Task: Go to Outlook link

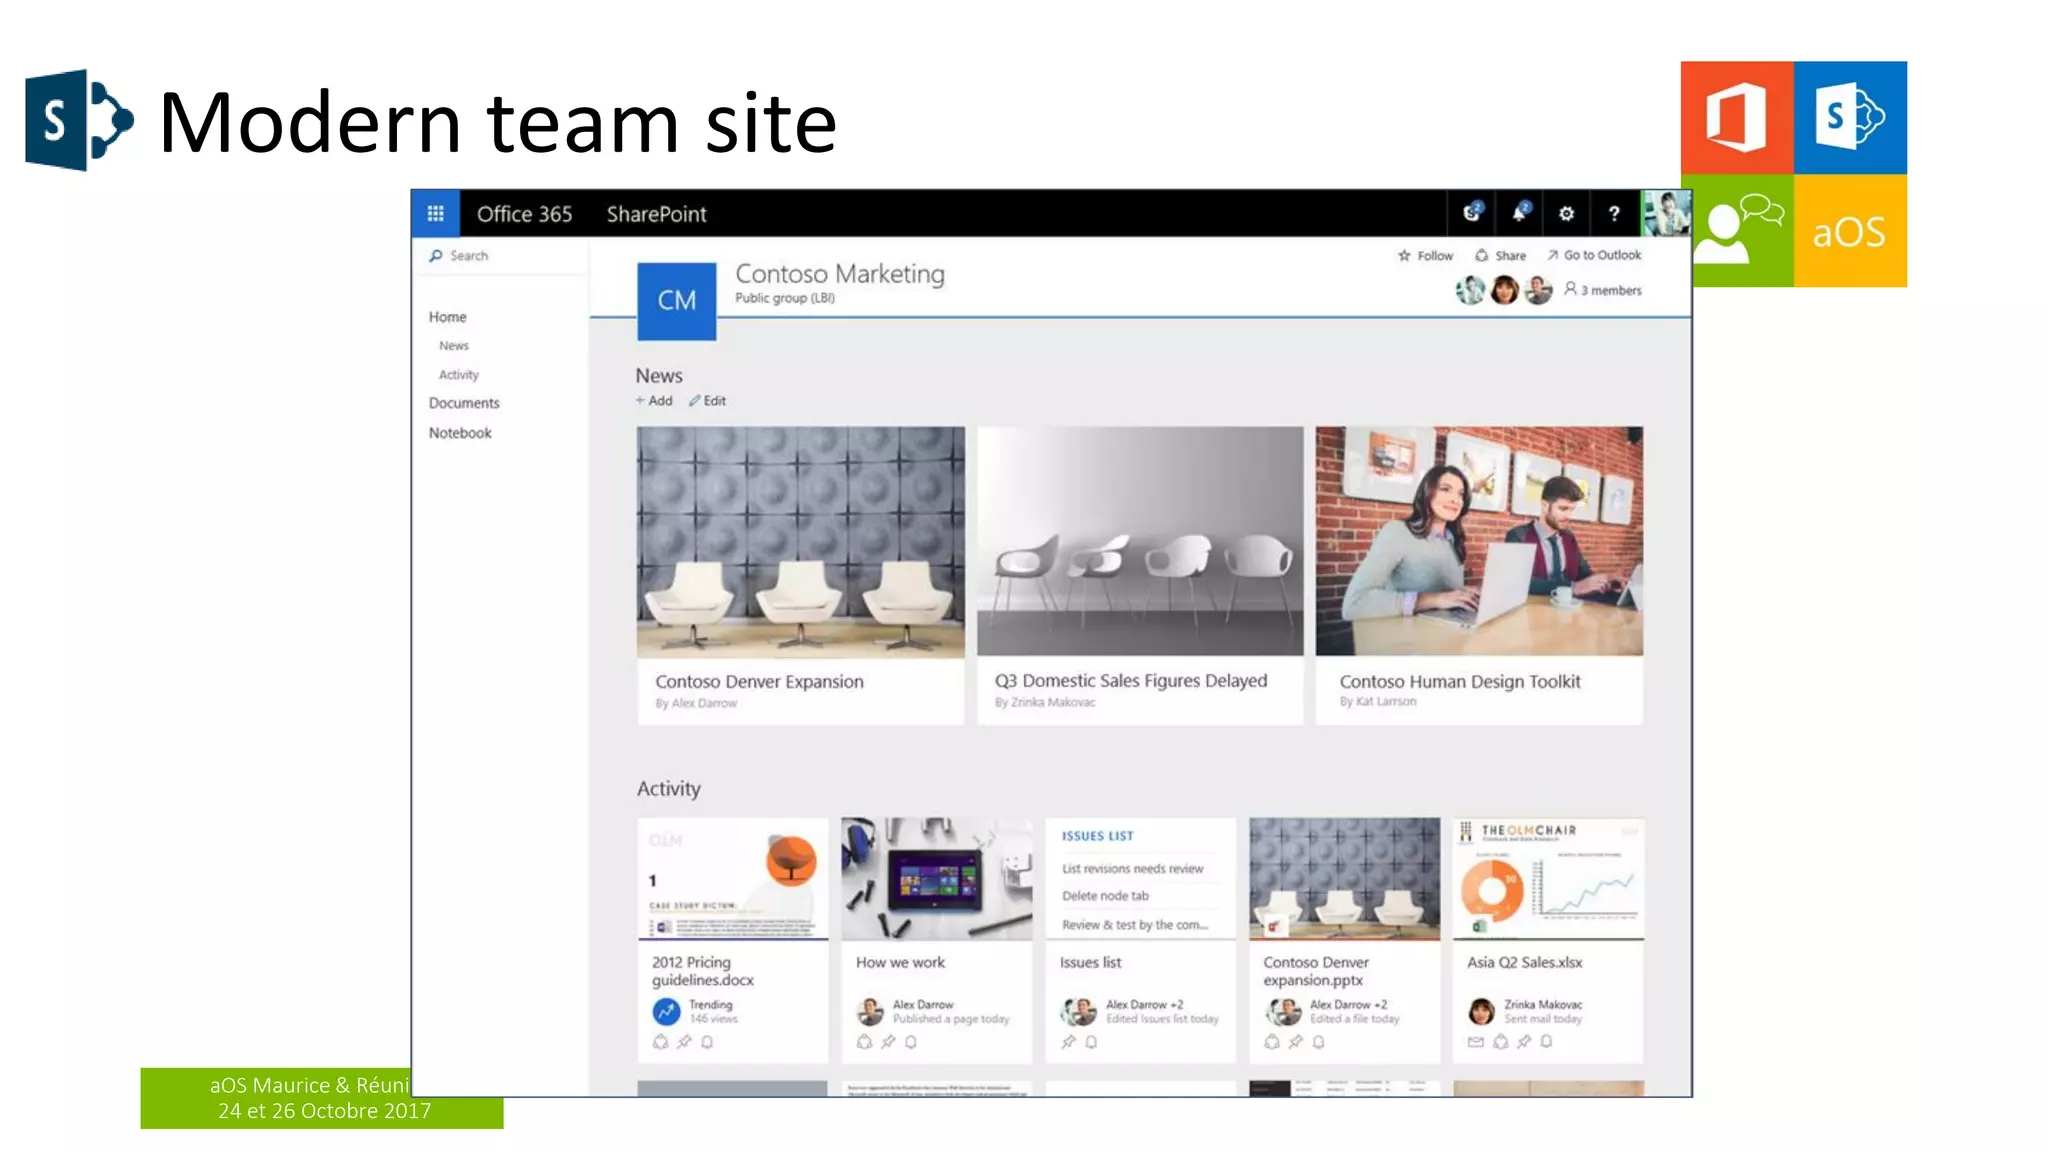Action: [1594, 255]
